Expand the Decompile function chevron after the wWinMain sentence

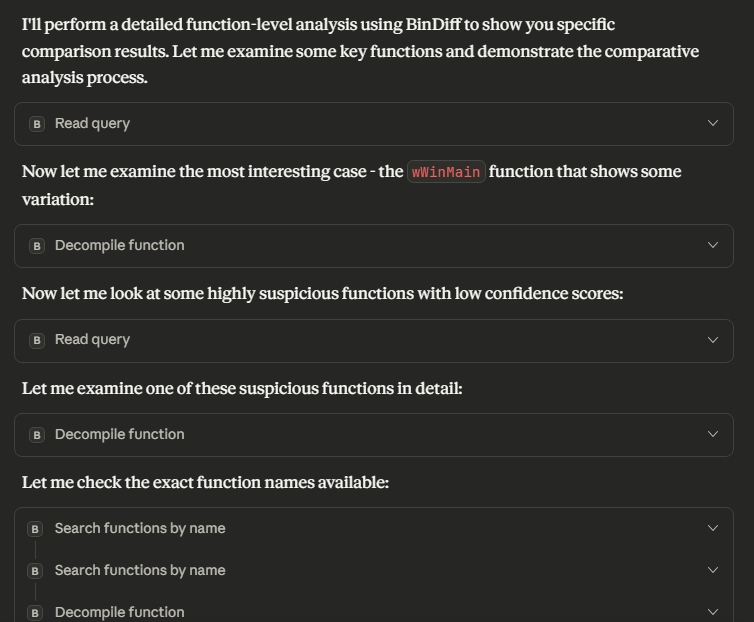coord(712,246)
